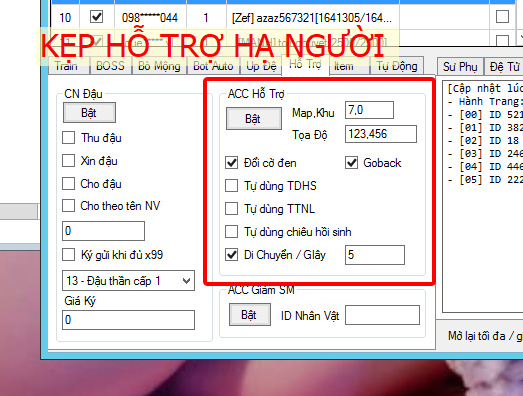Select the Đệ Tử tab
Image resolution: width=523 pixels, height=396 pixels.
504,67
